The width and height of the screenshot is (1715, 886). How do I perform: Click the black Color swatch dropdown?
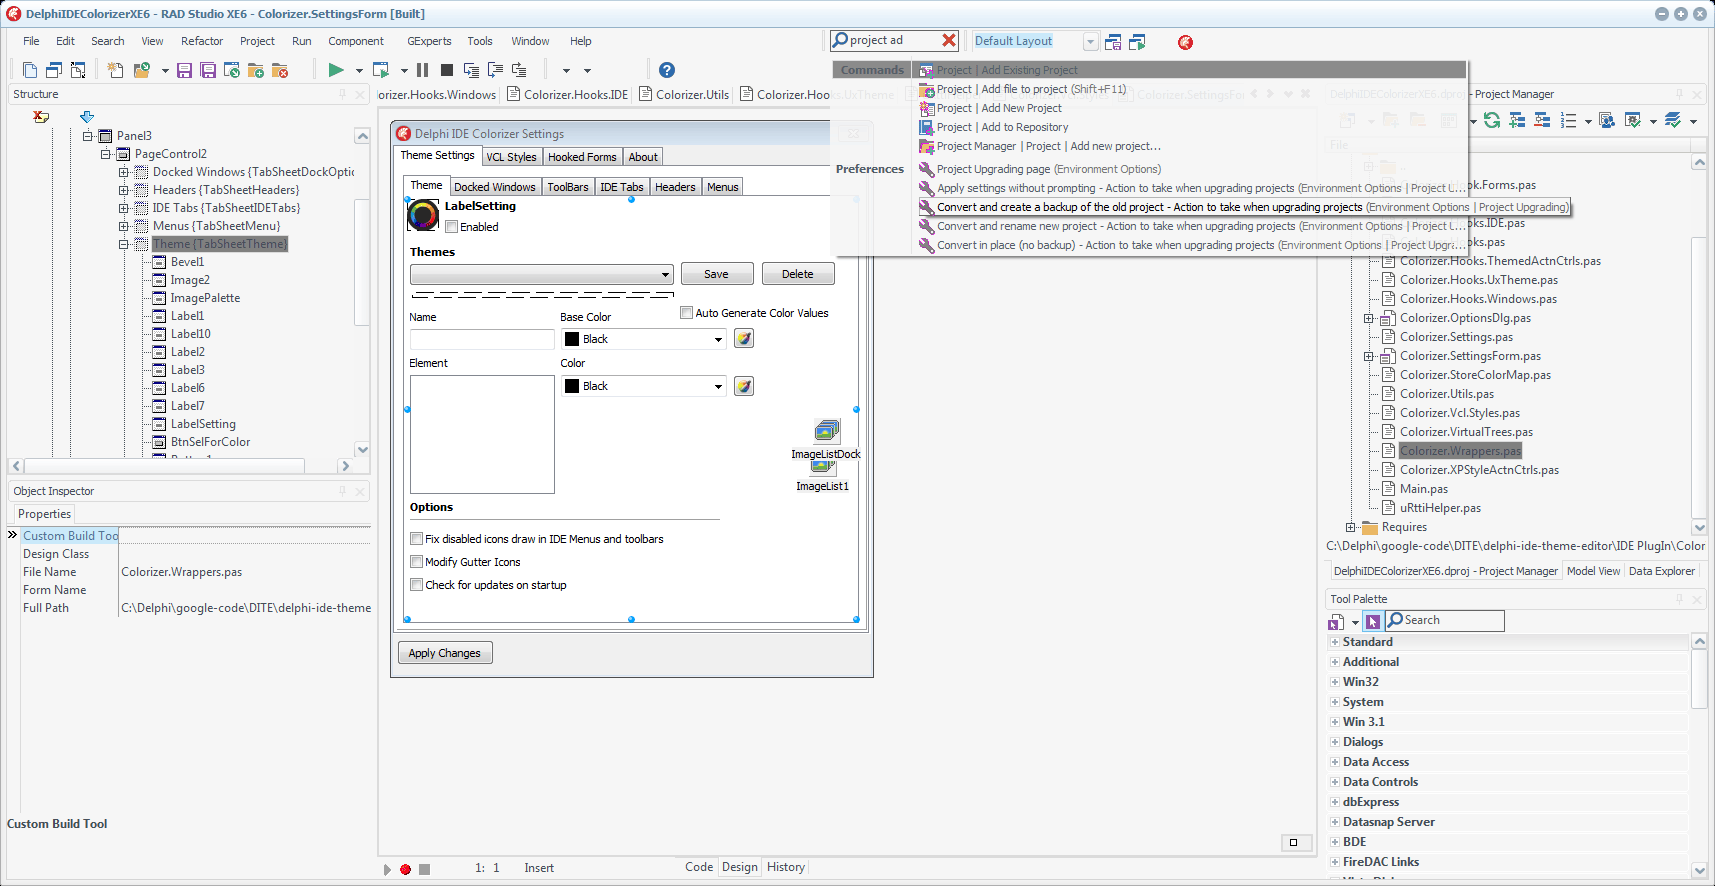(x=644, y=386)
